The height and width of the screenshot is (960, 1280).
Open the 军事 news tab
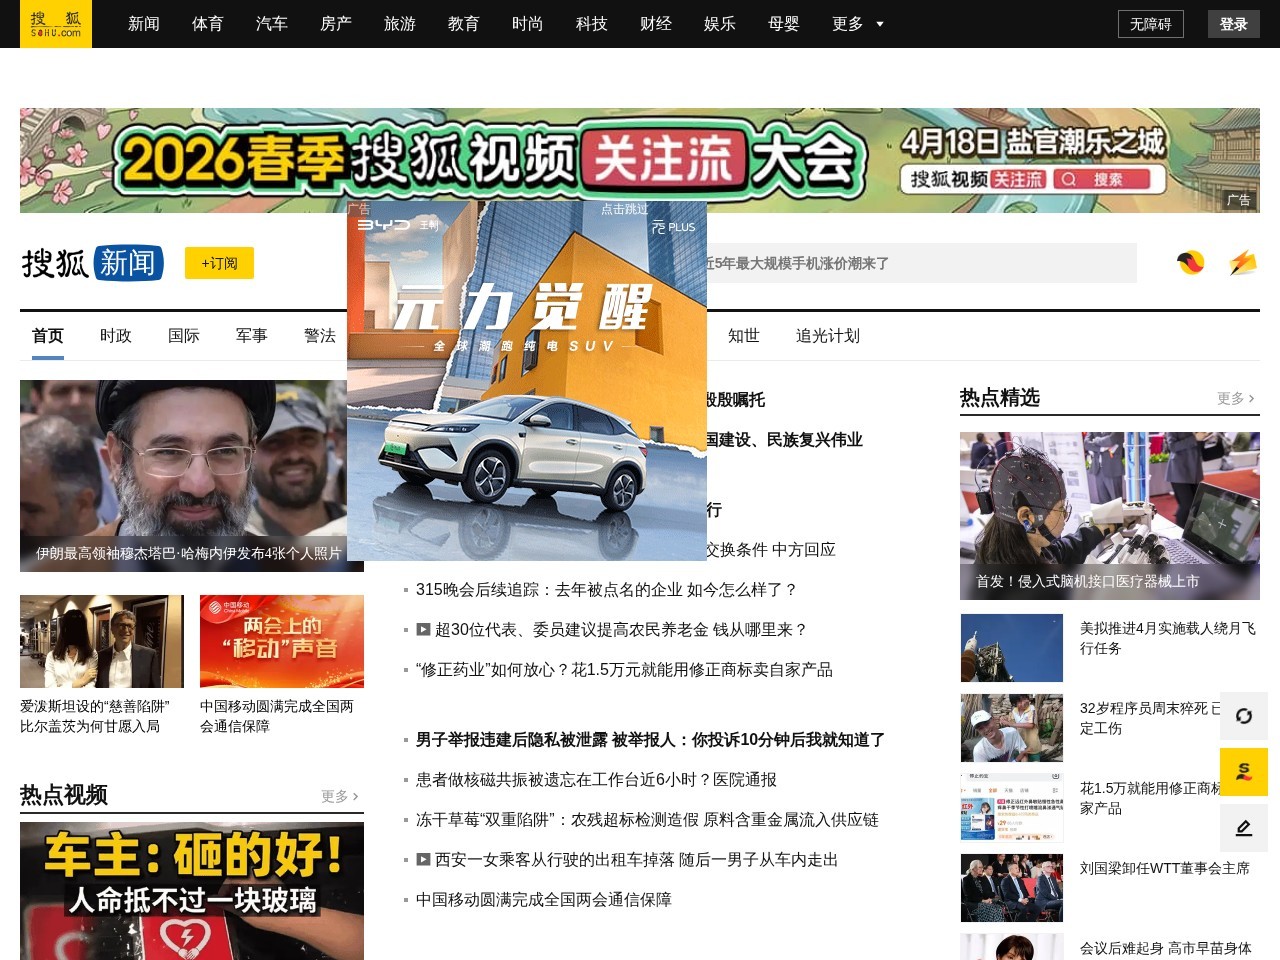[251, 336]
